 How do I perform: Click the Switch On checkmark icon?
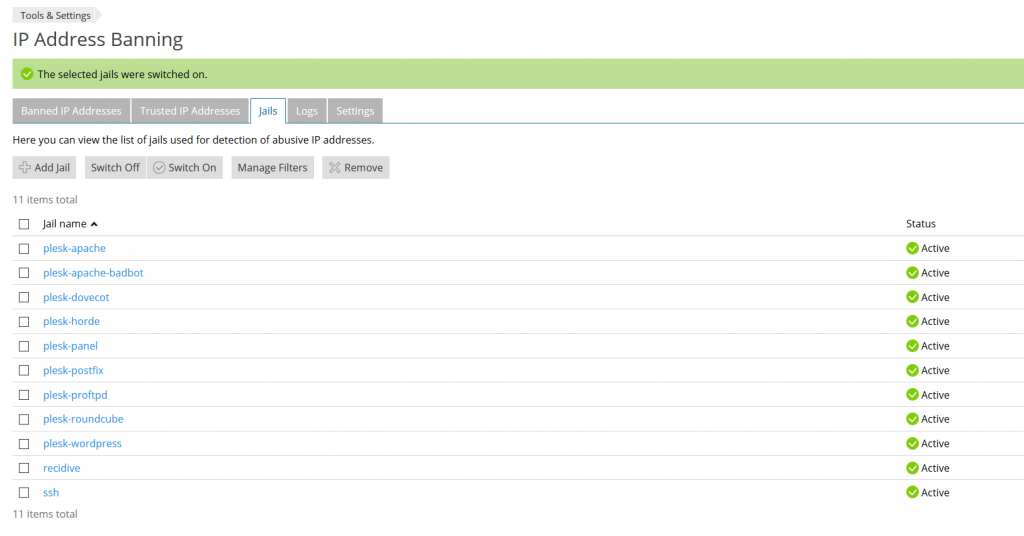pos(159,168)
